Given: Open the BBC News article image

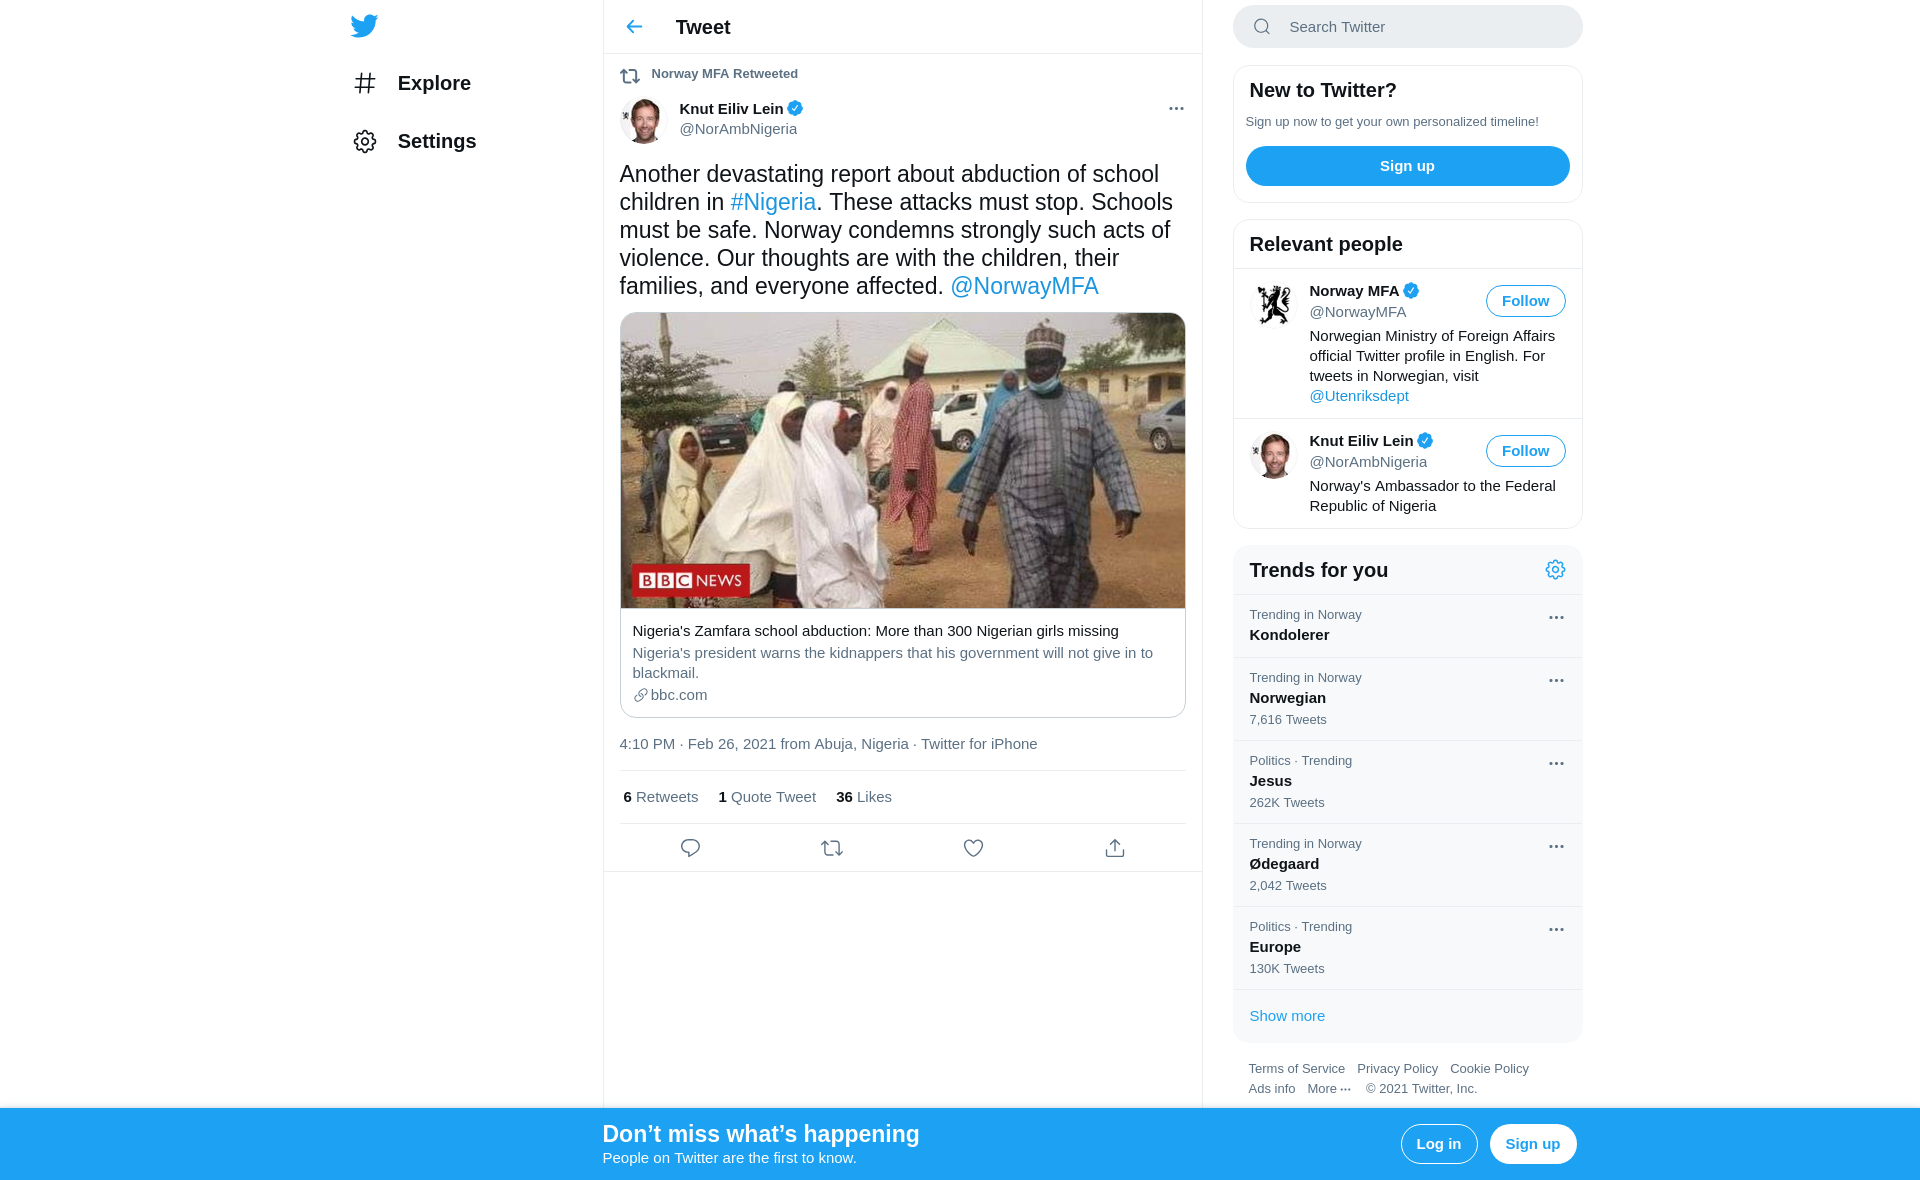Looking at the screenshot, I should pos(902,460).
